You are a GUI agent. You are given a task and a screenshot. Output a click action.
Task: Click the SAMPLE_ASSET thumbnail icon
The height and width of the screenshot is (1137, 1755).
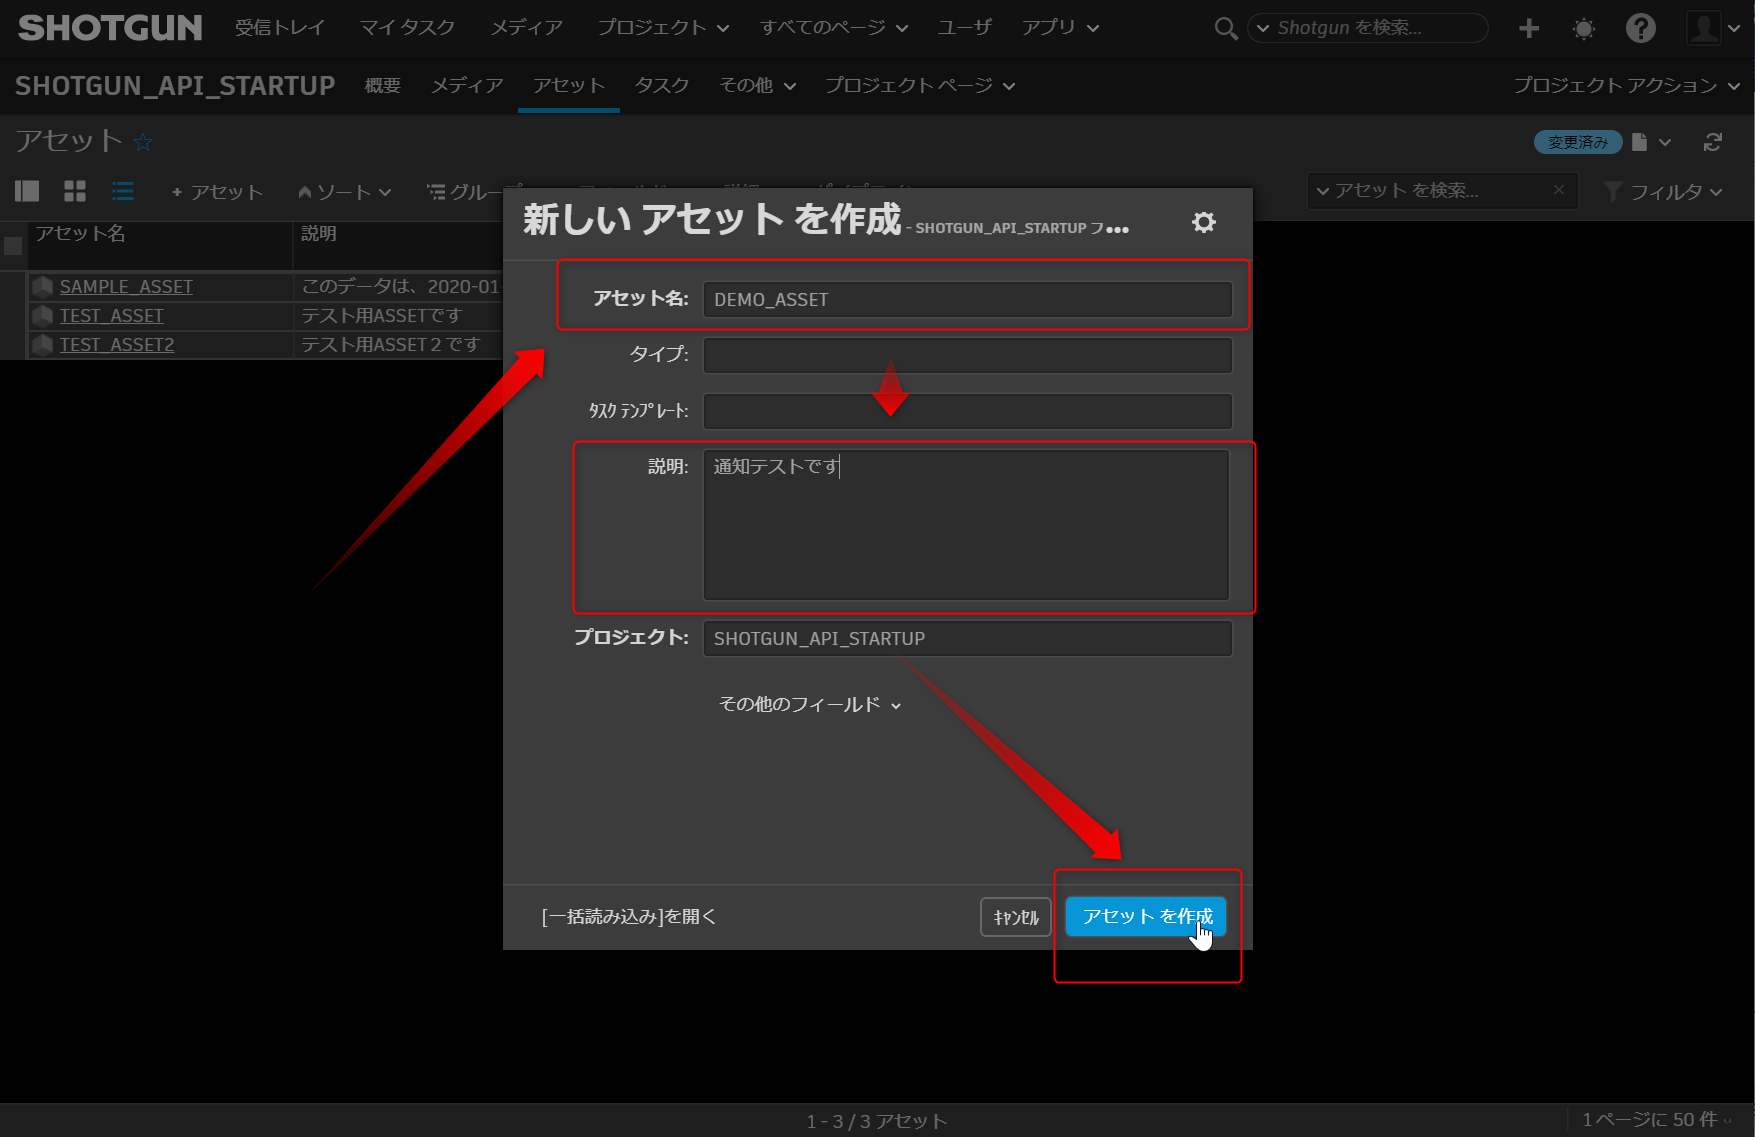[42, 287]
